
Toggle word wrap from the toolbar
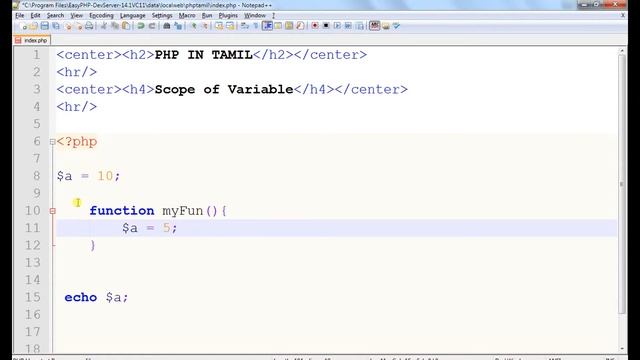[x=245, y=26]
